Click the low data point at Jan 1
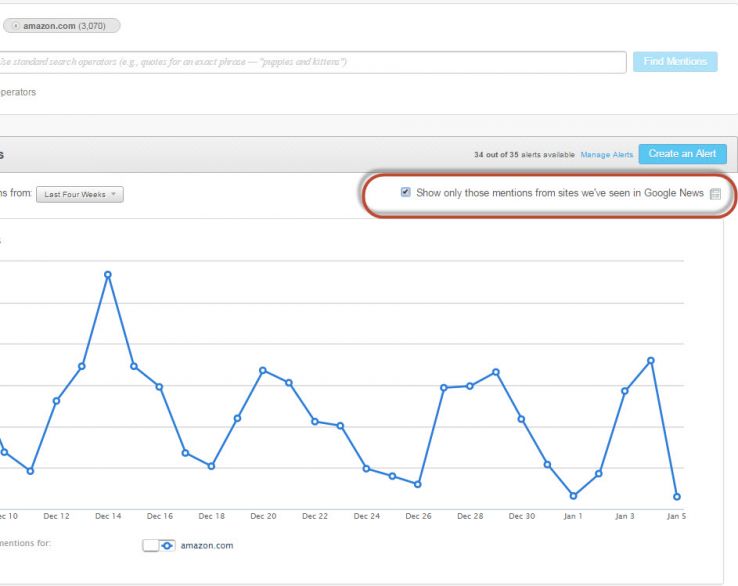738x586 pixels. click(x=573, y=496)
